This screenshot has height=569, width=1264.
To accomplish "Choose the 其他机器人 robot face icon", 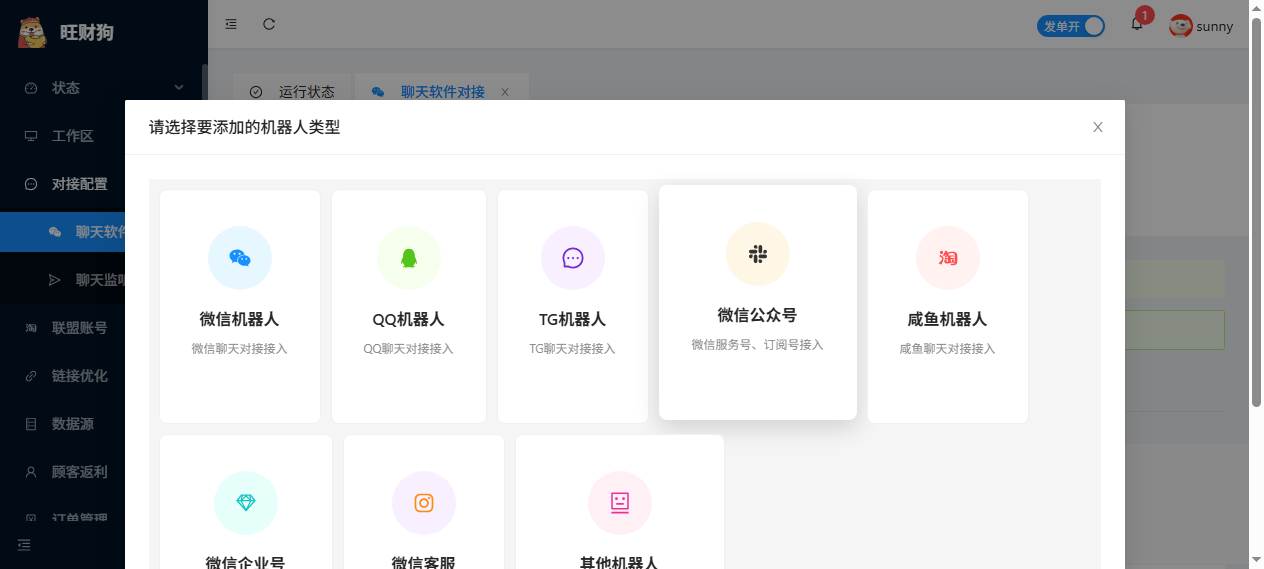I will pos(620,503).
